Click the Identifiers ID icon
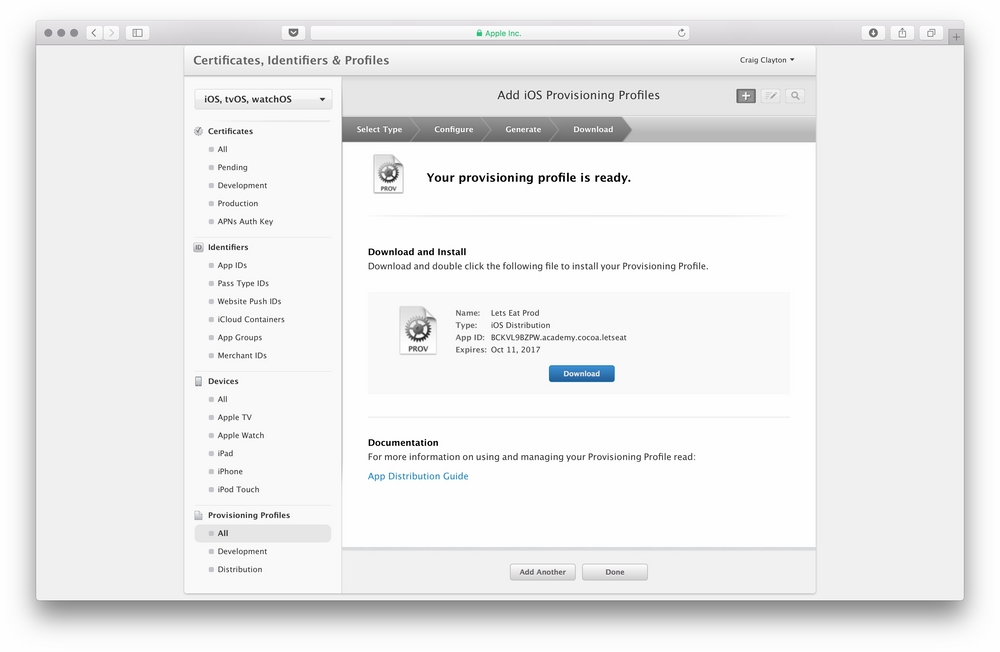 pyautogui.click(x=198, y=247)
